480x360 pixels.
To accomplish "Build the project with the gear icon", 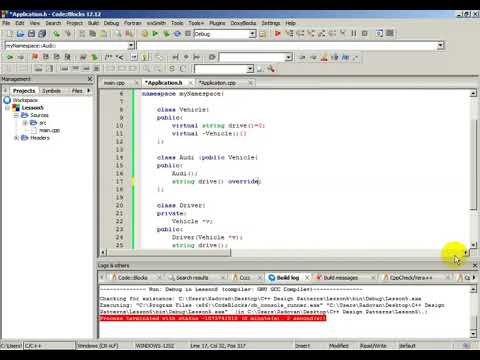I will 144,34.
